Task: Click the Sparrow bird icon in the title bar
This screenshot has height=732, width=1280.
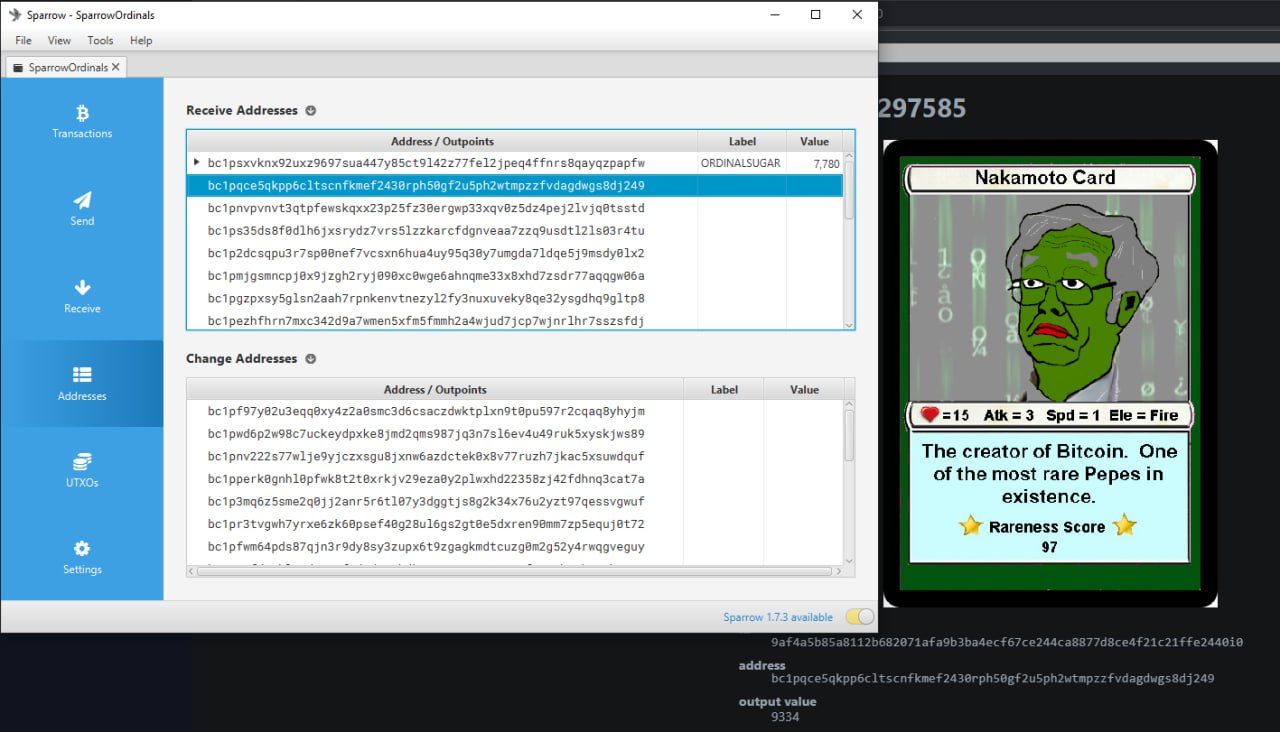Action: (14, 15)
